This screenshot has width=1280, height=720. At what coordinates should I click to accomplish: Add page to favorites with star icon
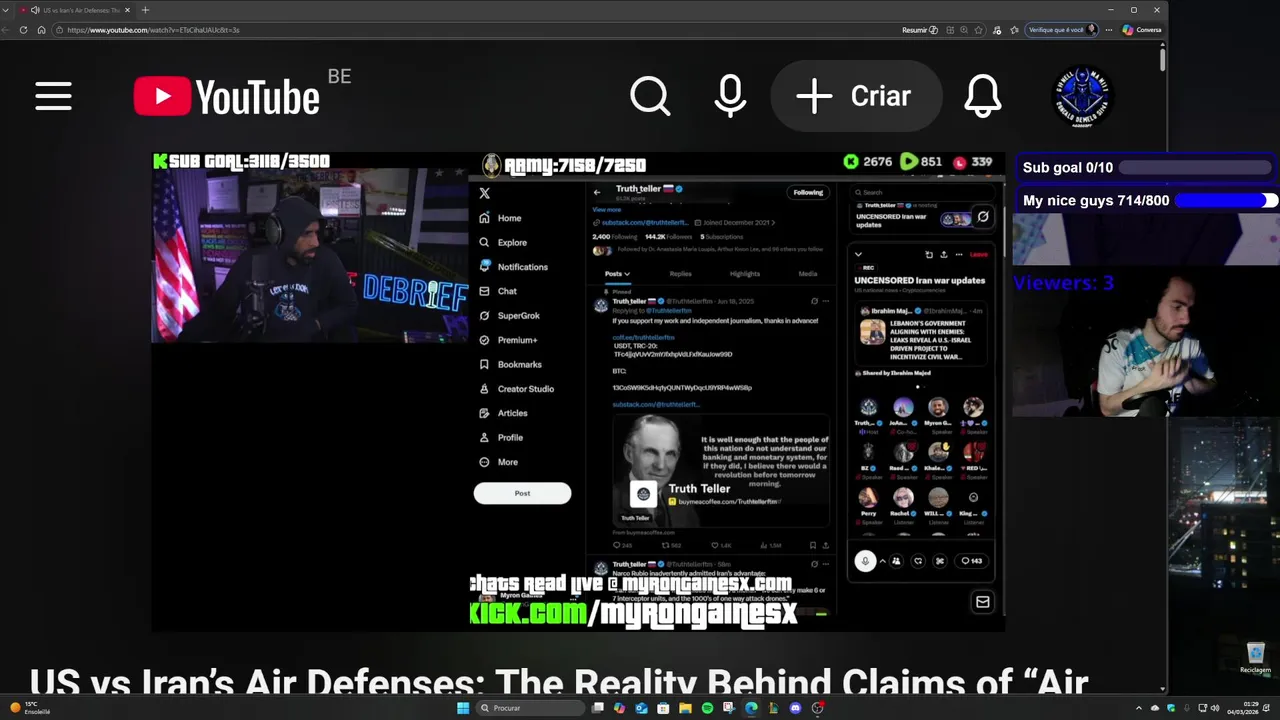point(977,30)
